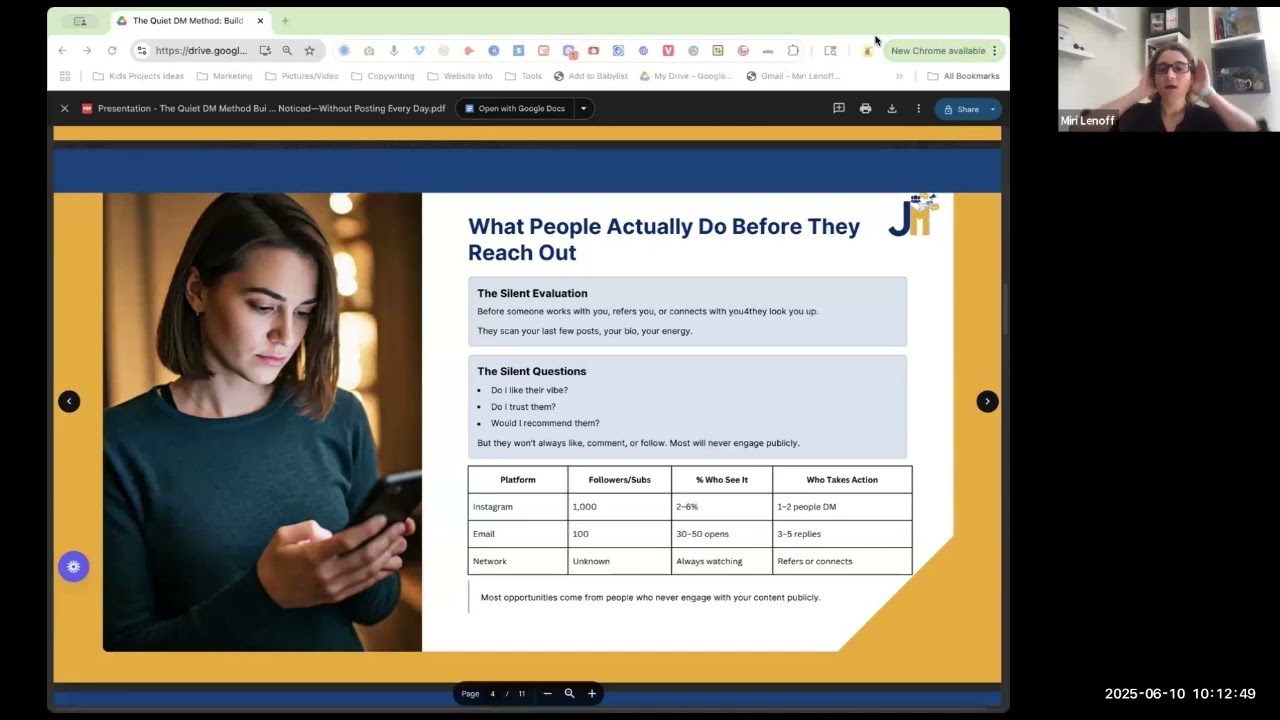
Task: Expand the Open with dropdown arrow
Action: 583,109
